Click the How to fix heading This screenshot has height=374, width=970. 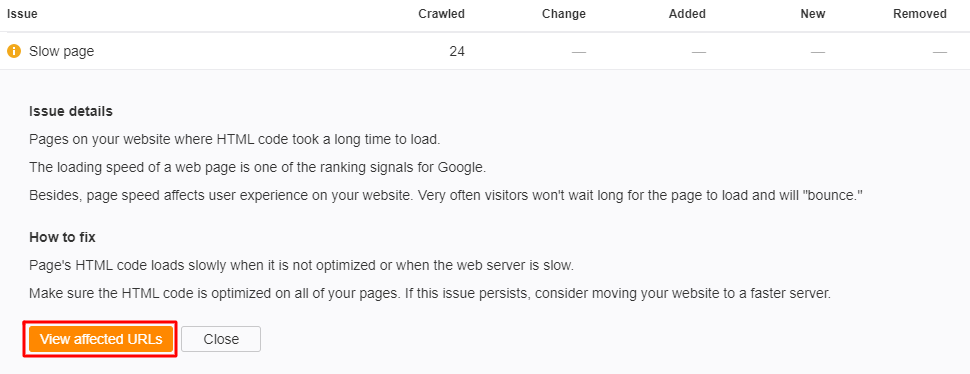[62, 237]
